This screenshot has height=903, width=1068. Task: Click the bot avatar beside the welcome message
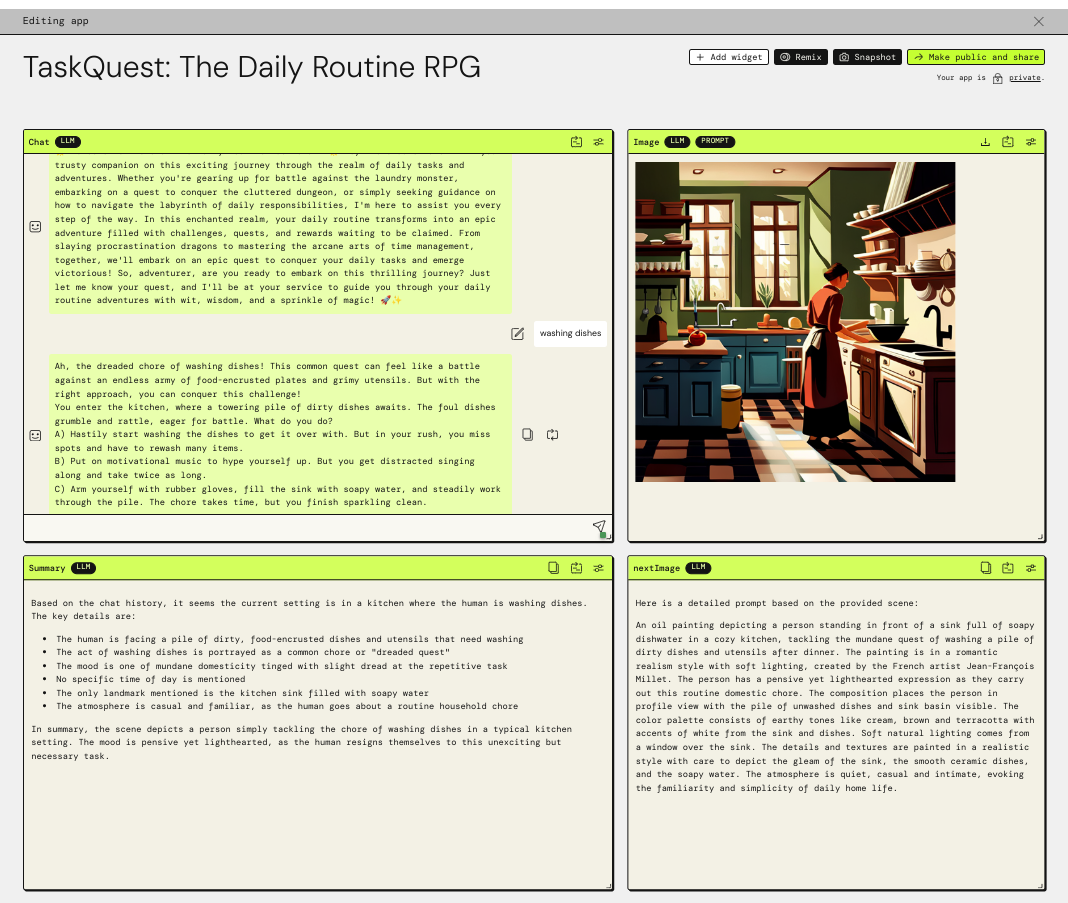coord(35,227)
